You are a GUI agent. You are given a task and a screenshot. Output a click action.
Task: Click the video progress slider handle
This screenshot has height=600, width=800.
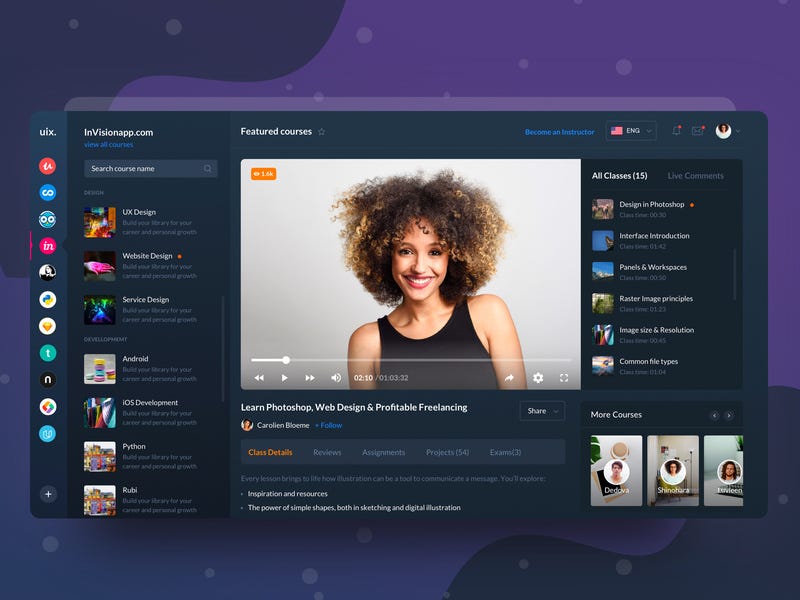click(x=286, y=360)
